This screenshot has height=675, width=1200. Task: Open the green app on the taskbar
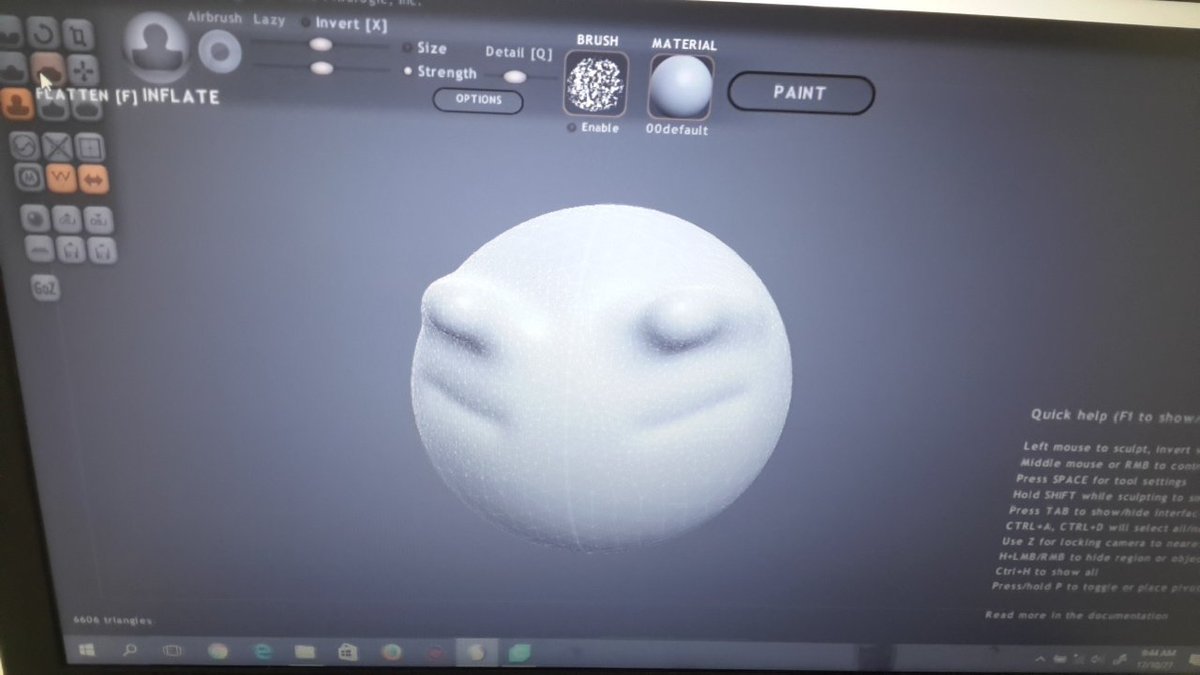pyautogui.click(x=518, y=652)
